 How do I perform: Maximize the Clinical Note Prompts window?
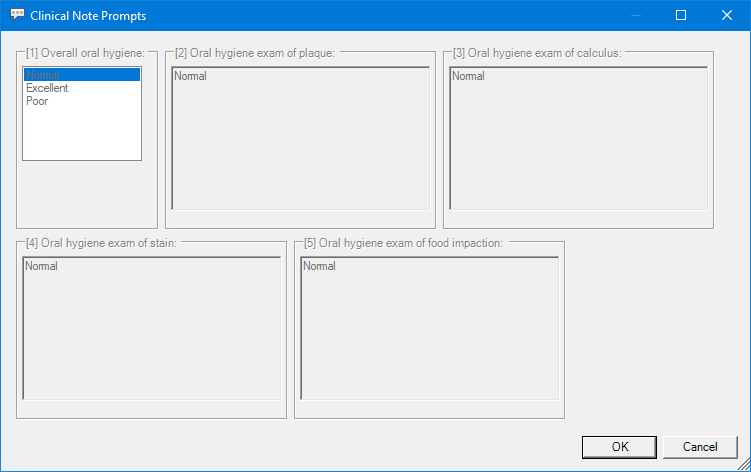pyautogui.click(x=681, y=16)
